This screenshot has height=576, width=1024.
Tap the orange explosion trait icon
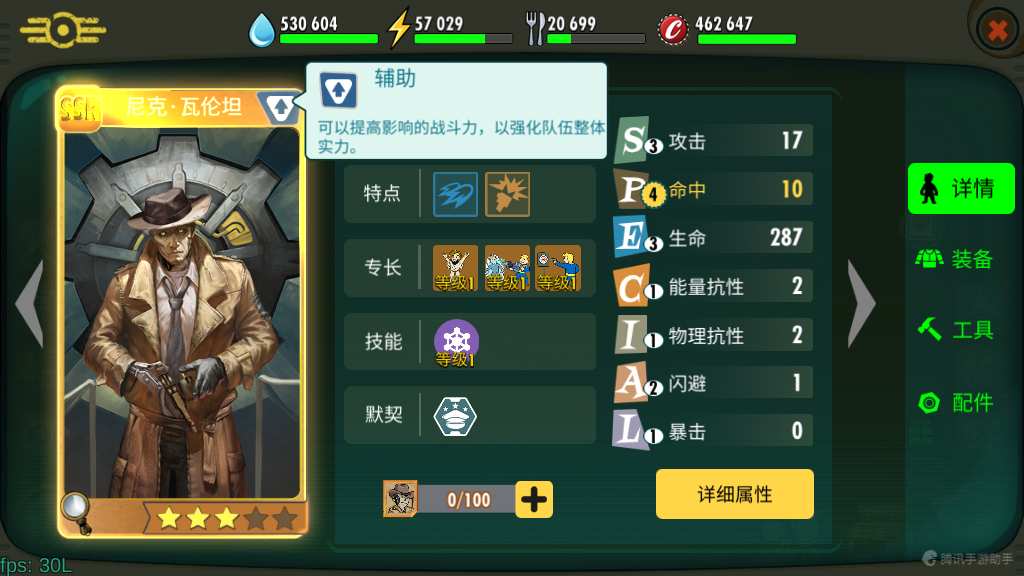[x=507, y=195]
